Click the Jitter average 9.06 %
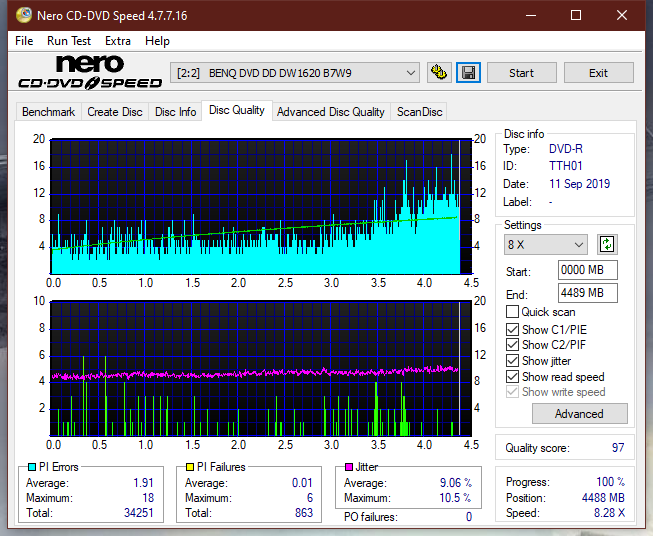653x536 pixels. (x=456, y=483)
